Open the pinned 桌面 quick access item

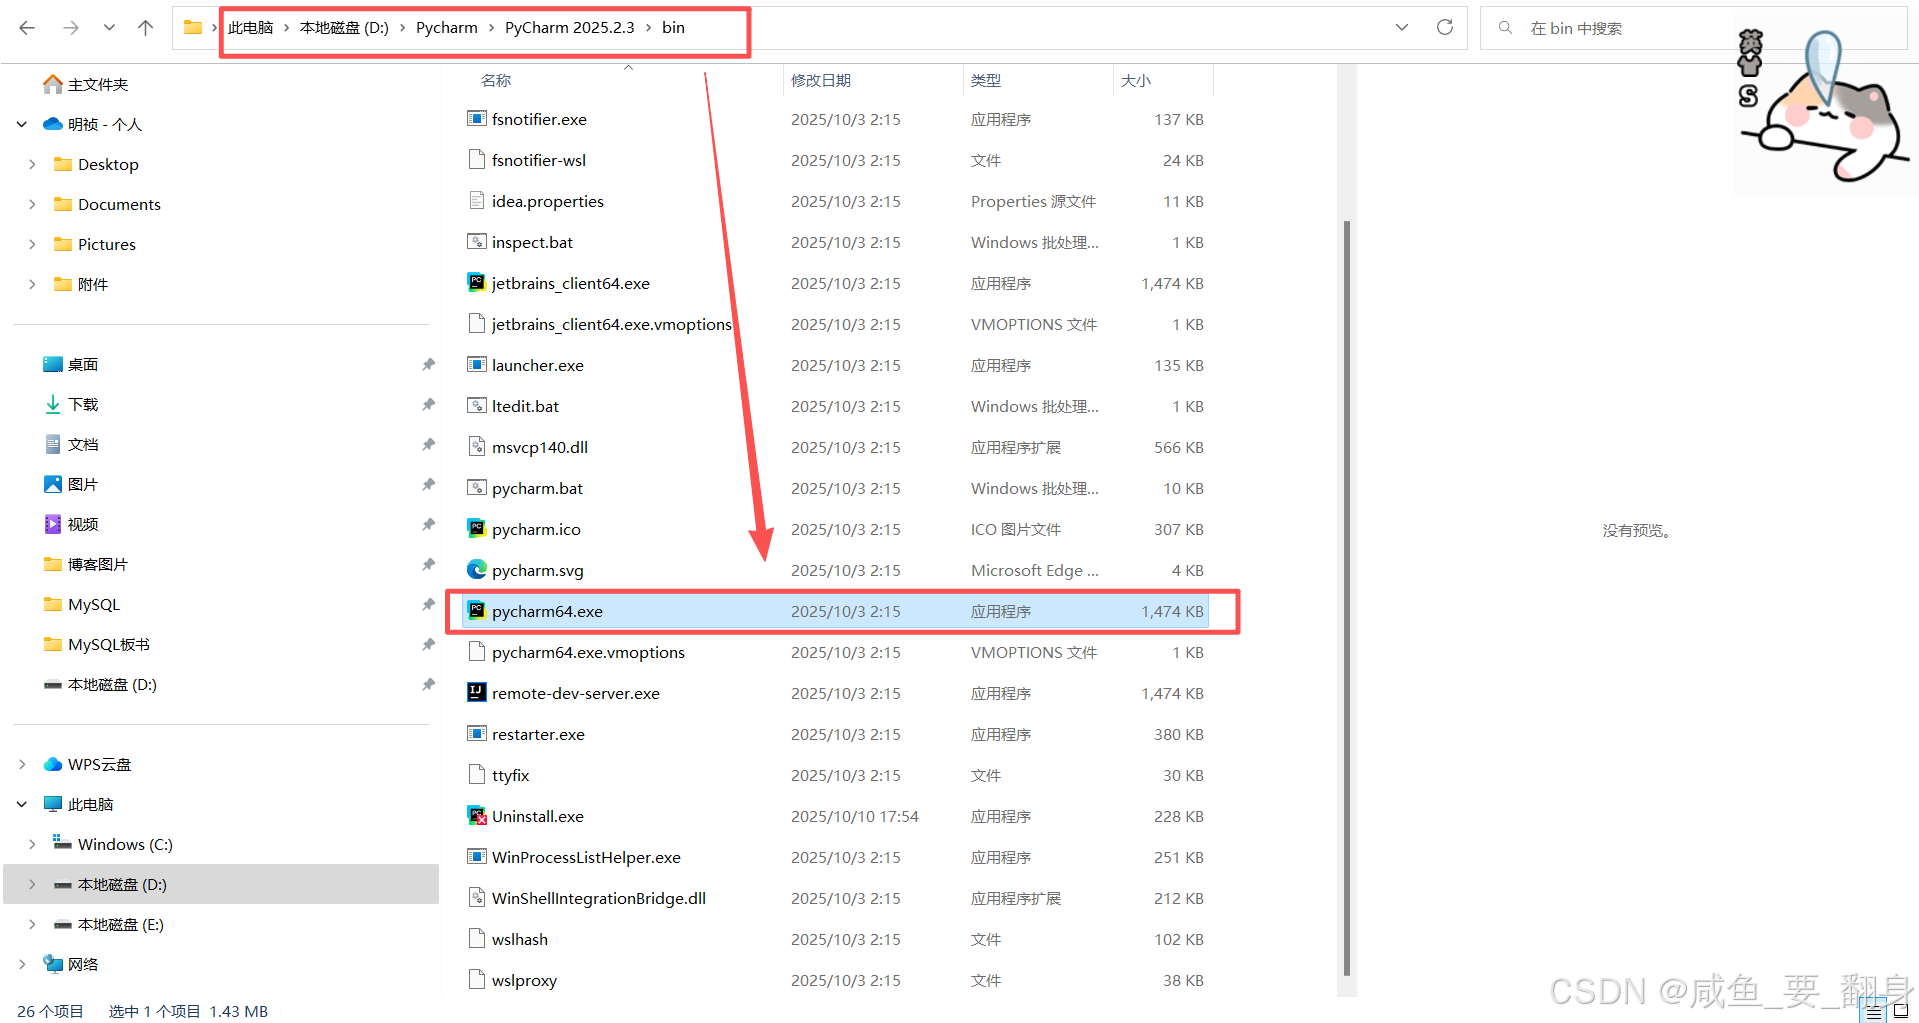click(x=83, y=364)
